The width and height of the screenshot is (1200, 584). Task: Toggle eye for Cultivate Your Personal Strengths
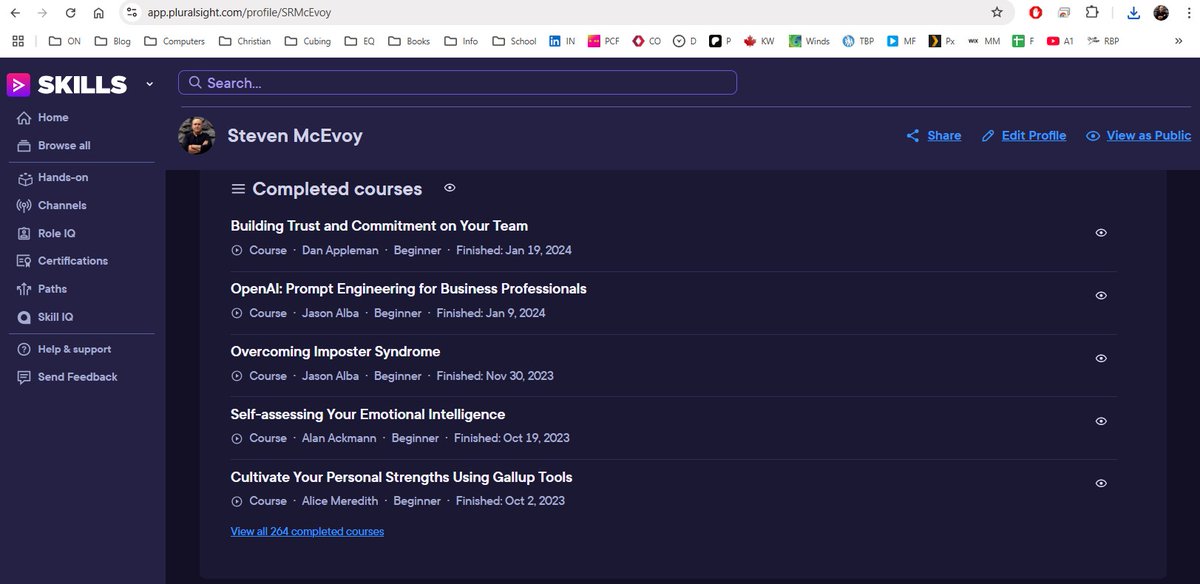(1101, 484)
